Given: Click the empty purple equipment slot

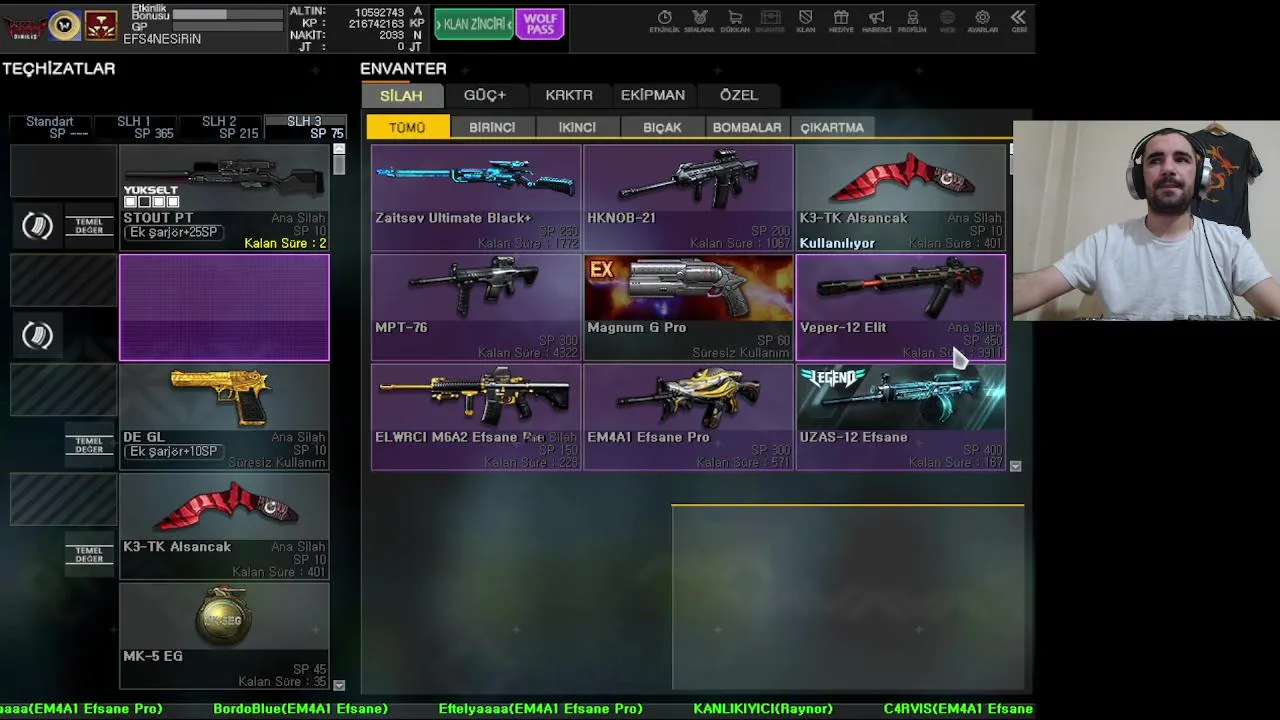Looking at the screenshot, I should coord(224,307).
